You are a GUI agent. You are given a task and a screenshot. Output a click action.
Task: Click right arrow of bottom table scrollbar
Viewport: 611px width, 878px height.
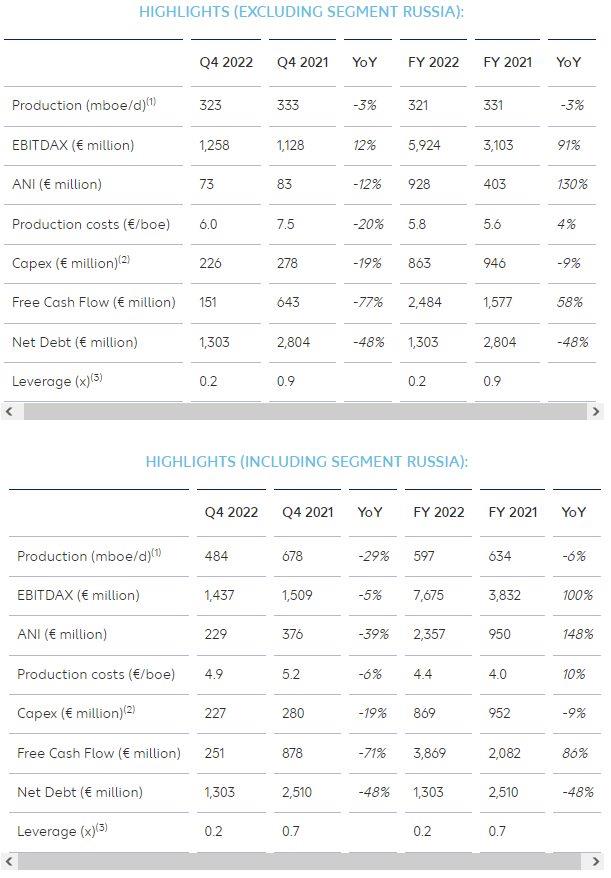click(596, 861)
